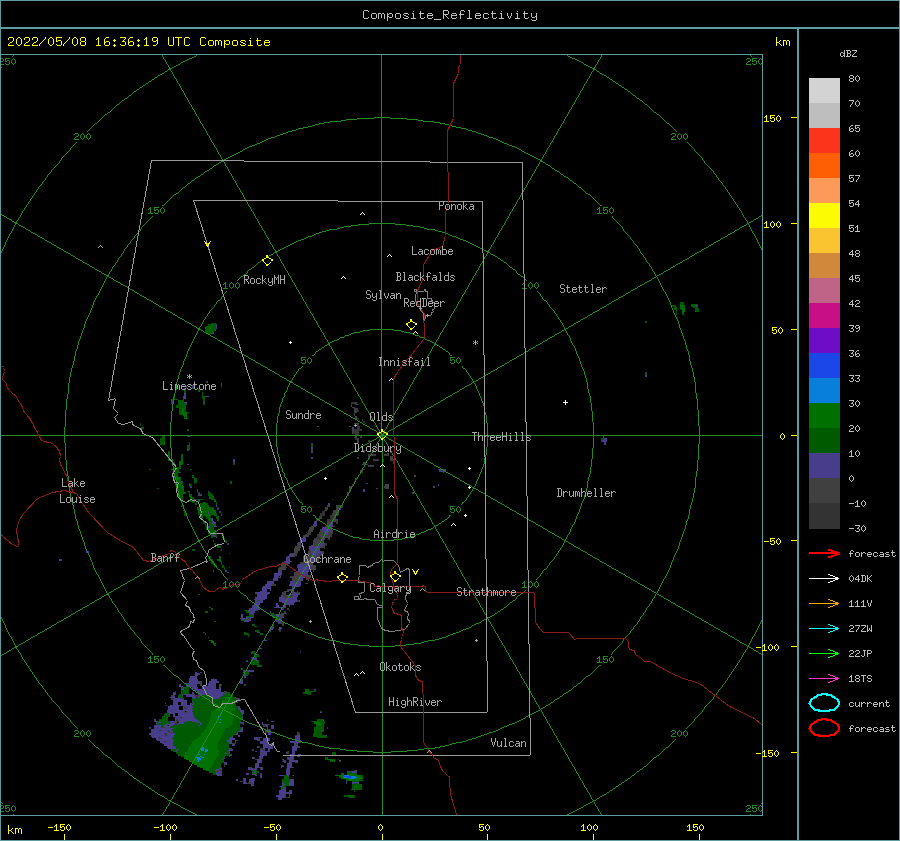Click the green 22JP arrow icon
The height and width of the screenshot is (841, 900).
coord(824,653)
